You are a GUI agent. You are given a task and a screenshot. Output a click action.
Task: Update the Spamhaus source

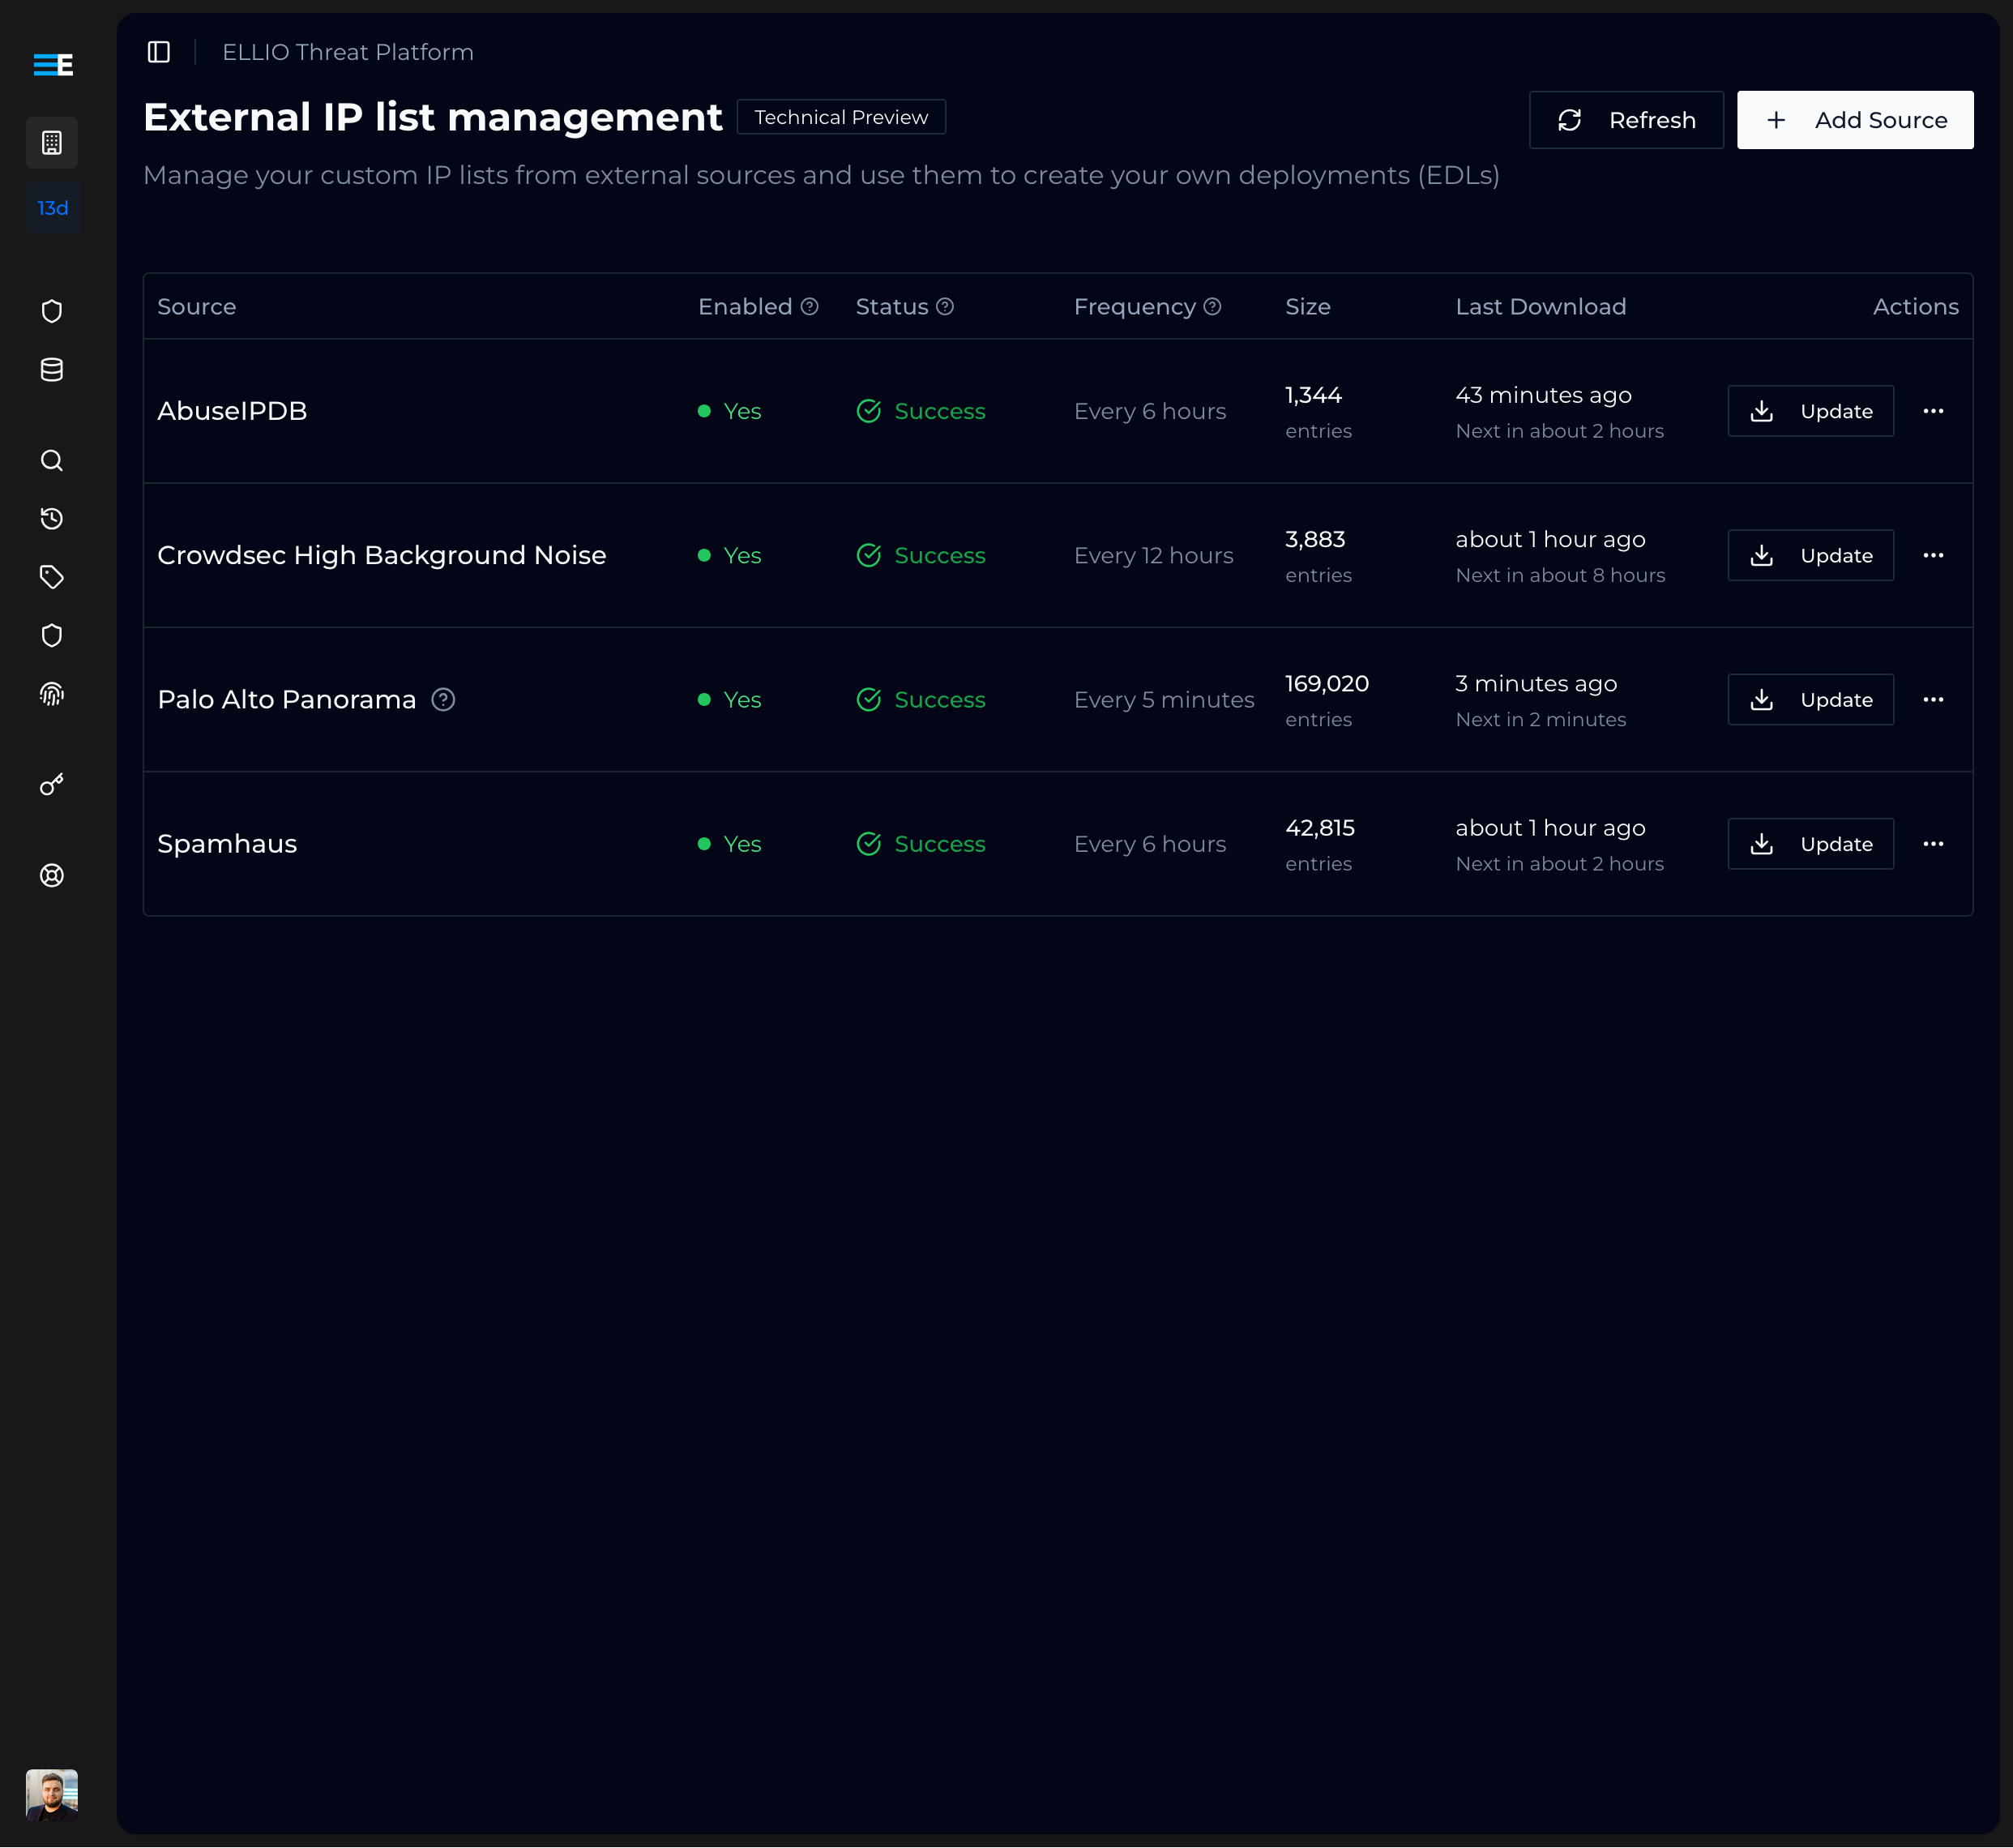[1810, 844]
